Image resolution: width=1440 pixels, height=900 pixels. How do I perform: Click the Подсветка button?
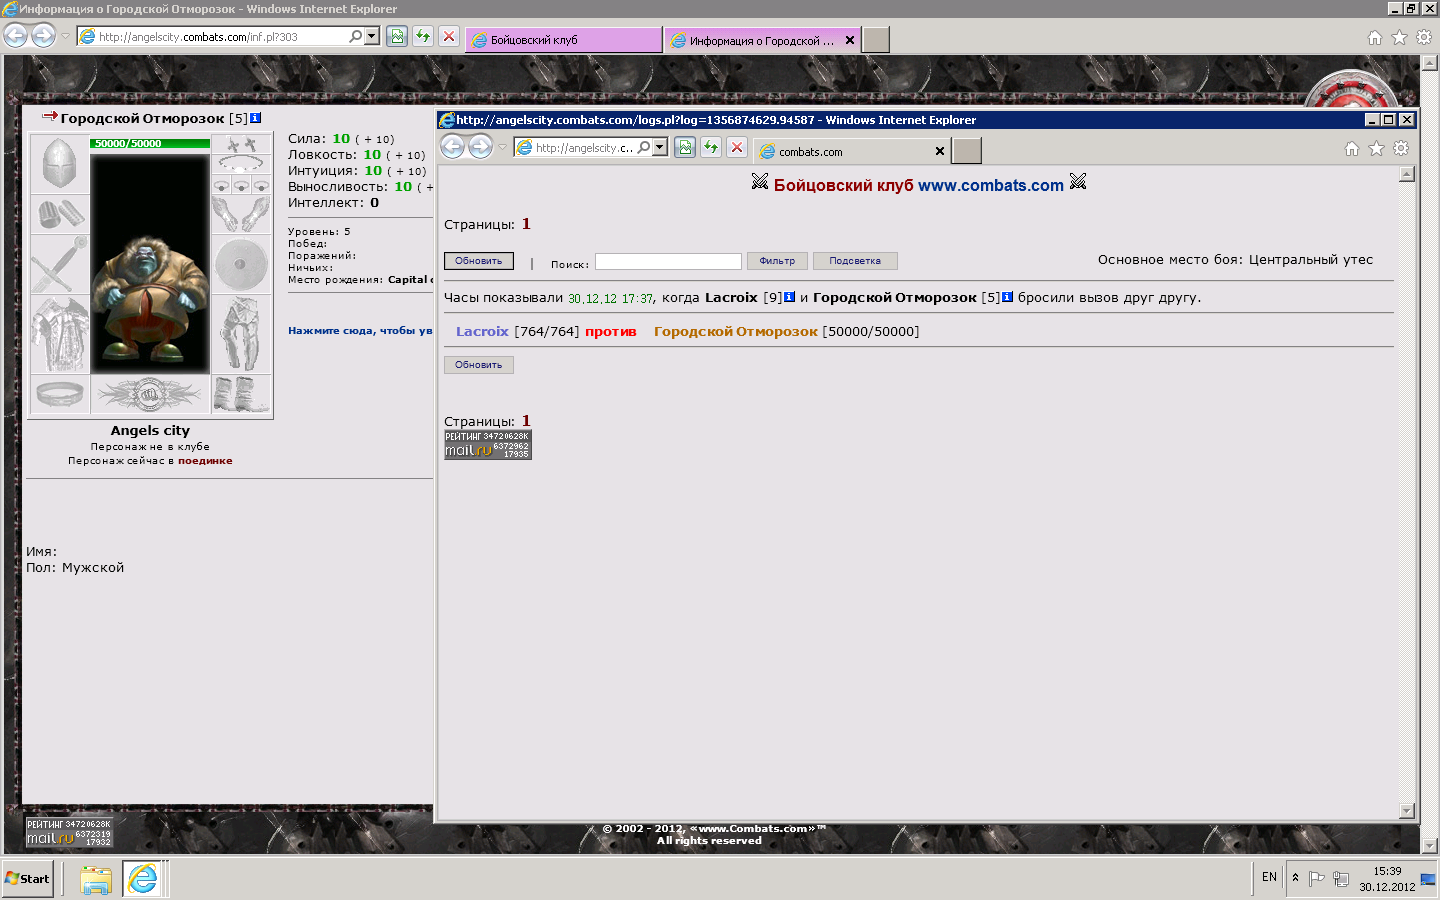[x=855, y=261]
